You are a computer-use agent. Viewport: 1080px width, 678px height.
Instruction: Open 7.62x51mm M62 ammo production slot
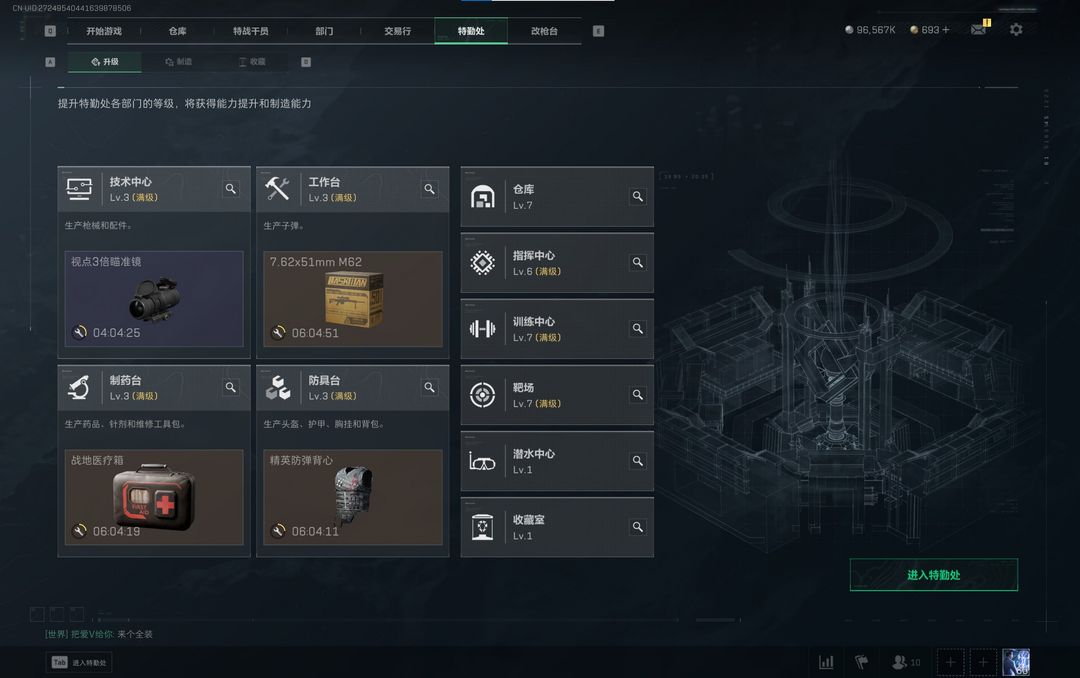(353, 298)
